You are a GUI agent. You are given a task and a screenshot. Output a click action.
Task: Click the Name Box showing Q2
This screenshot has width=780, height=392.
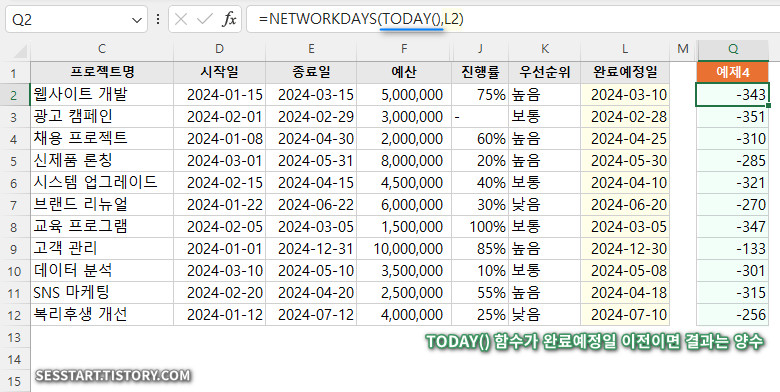(x=77, y=19)
